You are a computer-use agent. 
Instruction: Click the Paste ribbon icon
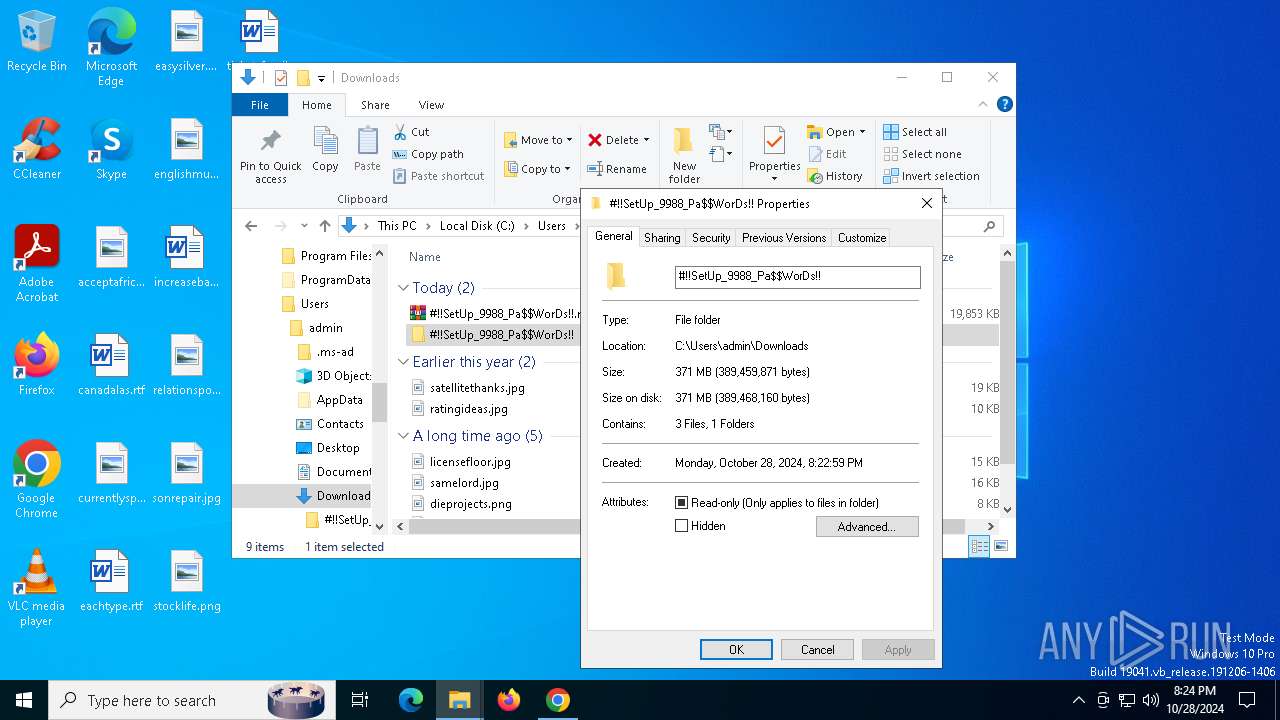367,149
